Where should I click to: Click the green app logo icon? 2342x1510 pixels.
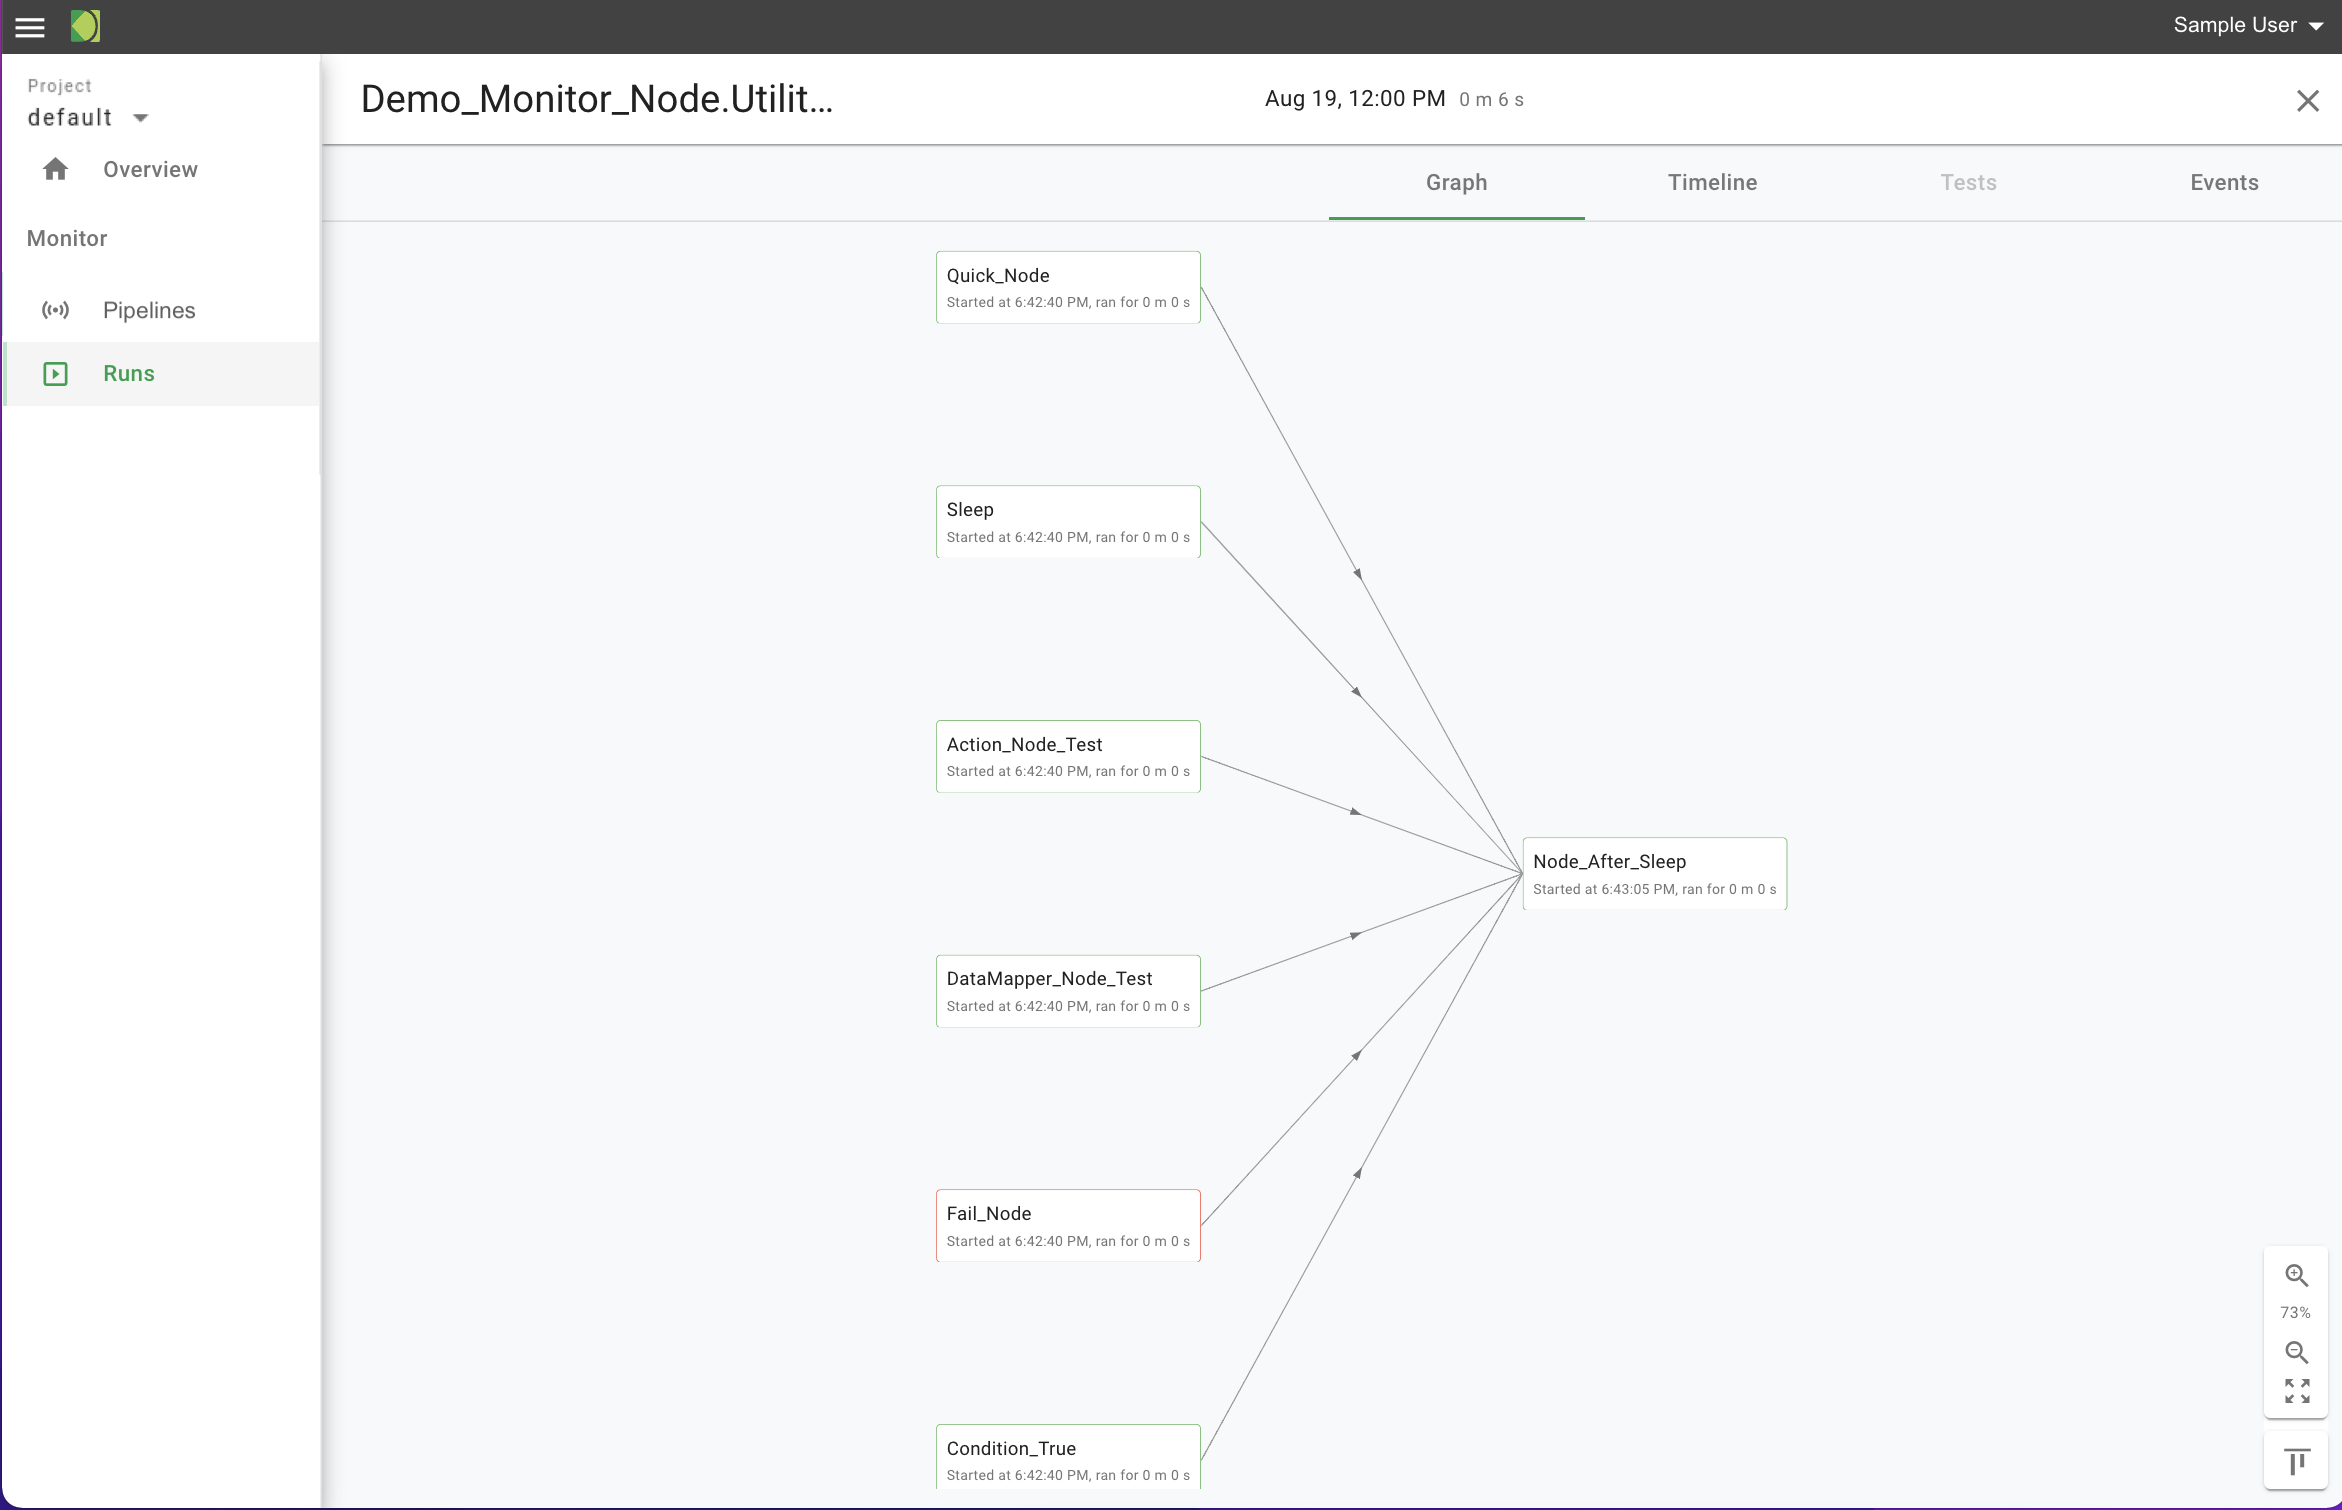85,26
